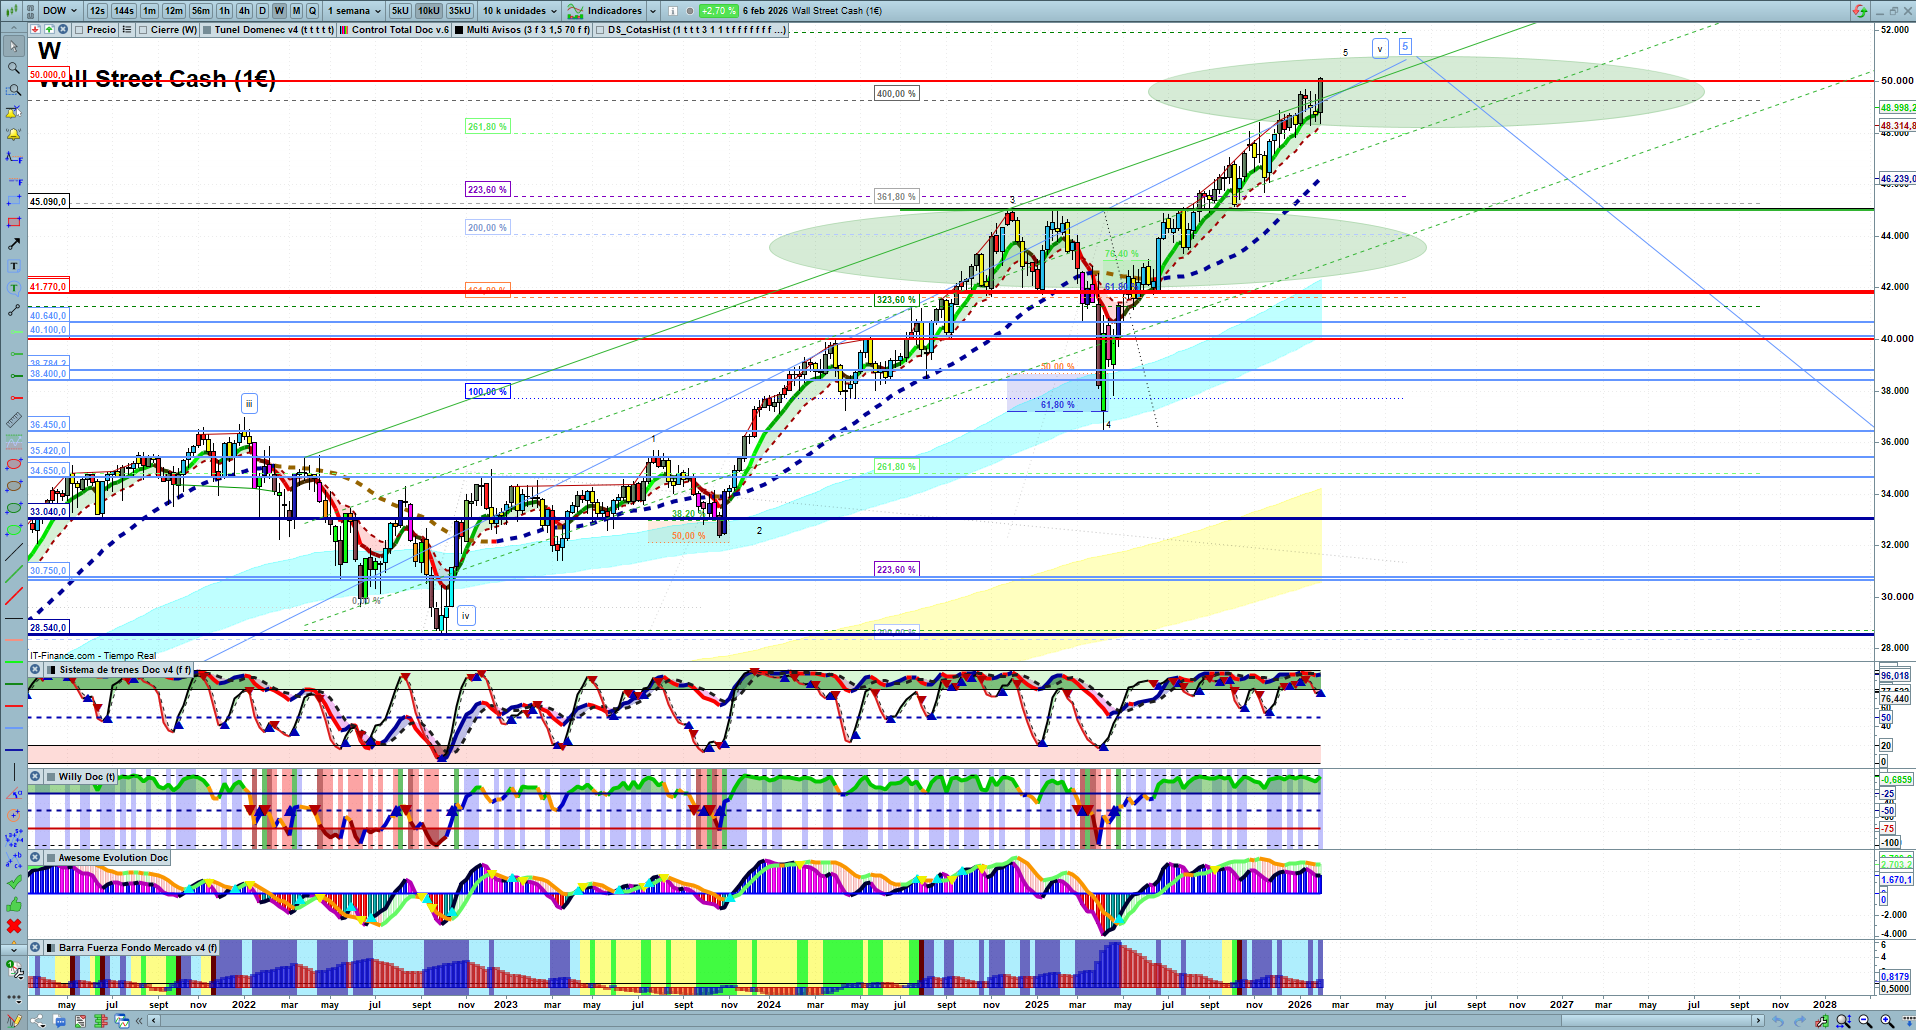Set the 5kU units view
The width and height of the screenshot is (1916, 1030).
point(400,11)
